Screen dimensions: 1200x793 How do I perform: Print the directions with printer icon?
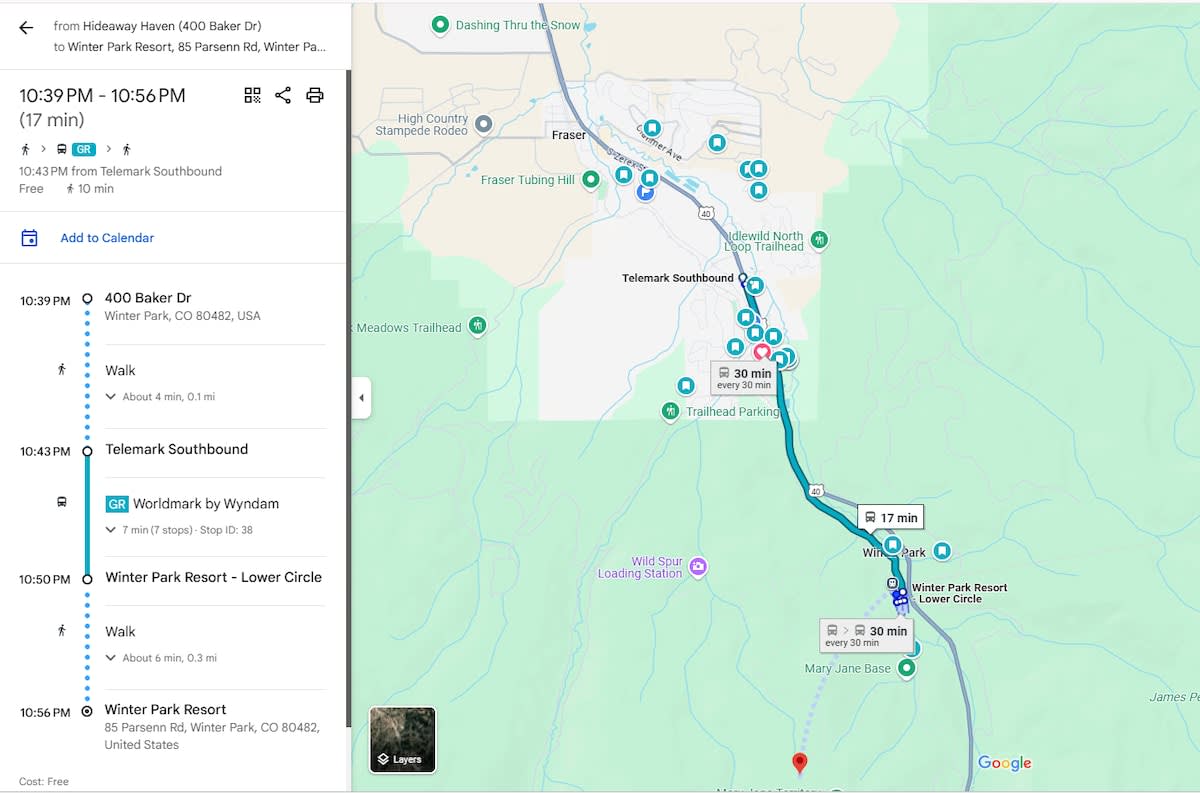[315, 95]
